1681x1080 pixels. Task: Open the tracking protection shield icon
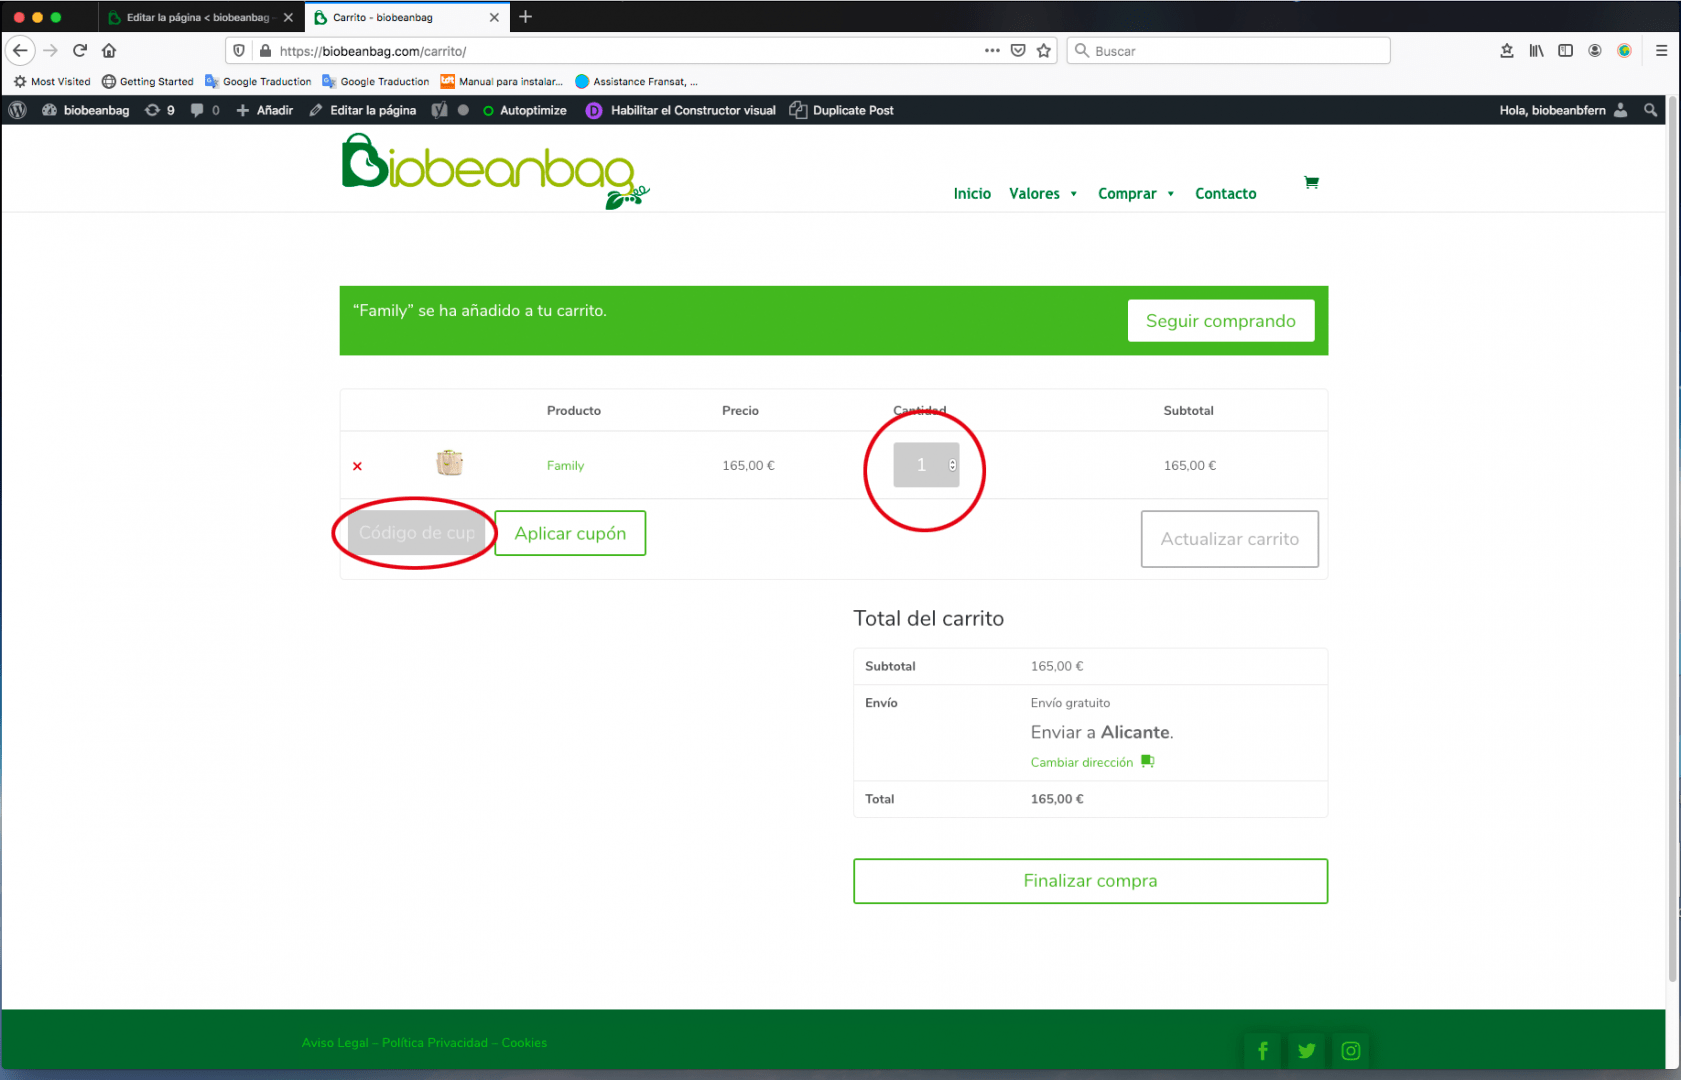239,51
